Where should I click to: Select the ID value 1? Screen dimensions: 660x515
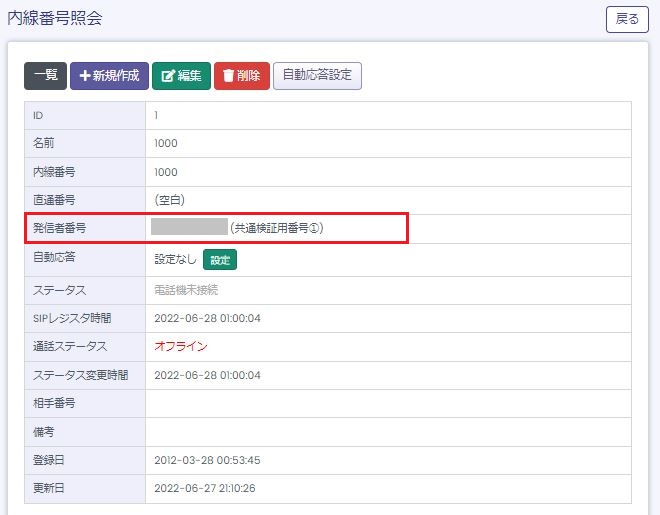click(156, 116)
